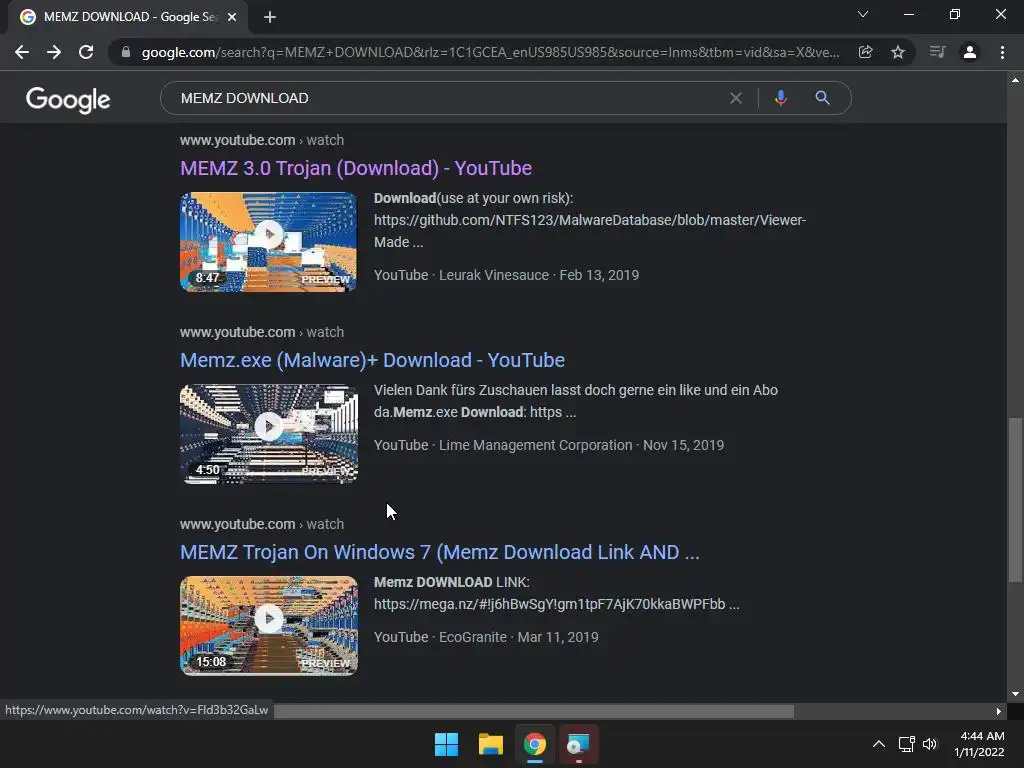This screenshot has width=1024, height=768.
Task: Click third result's youtube.com › watch breadcrumb
Action: (x=262, y=524)
